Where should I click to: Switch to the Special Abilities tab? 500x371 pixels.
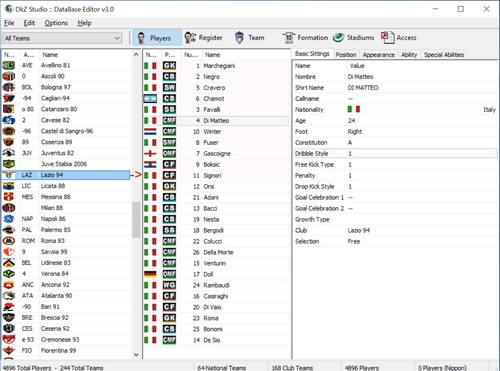tap(444, 55)
